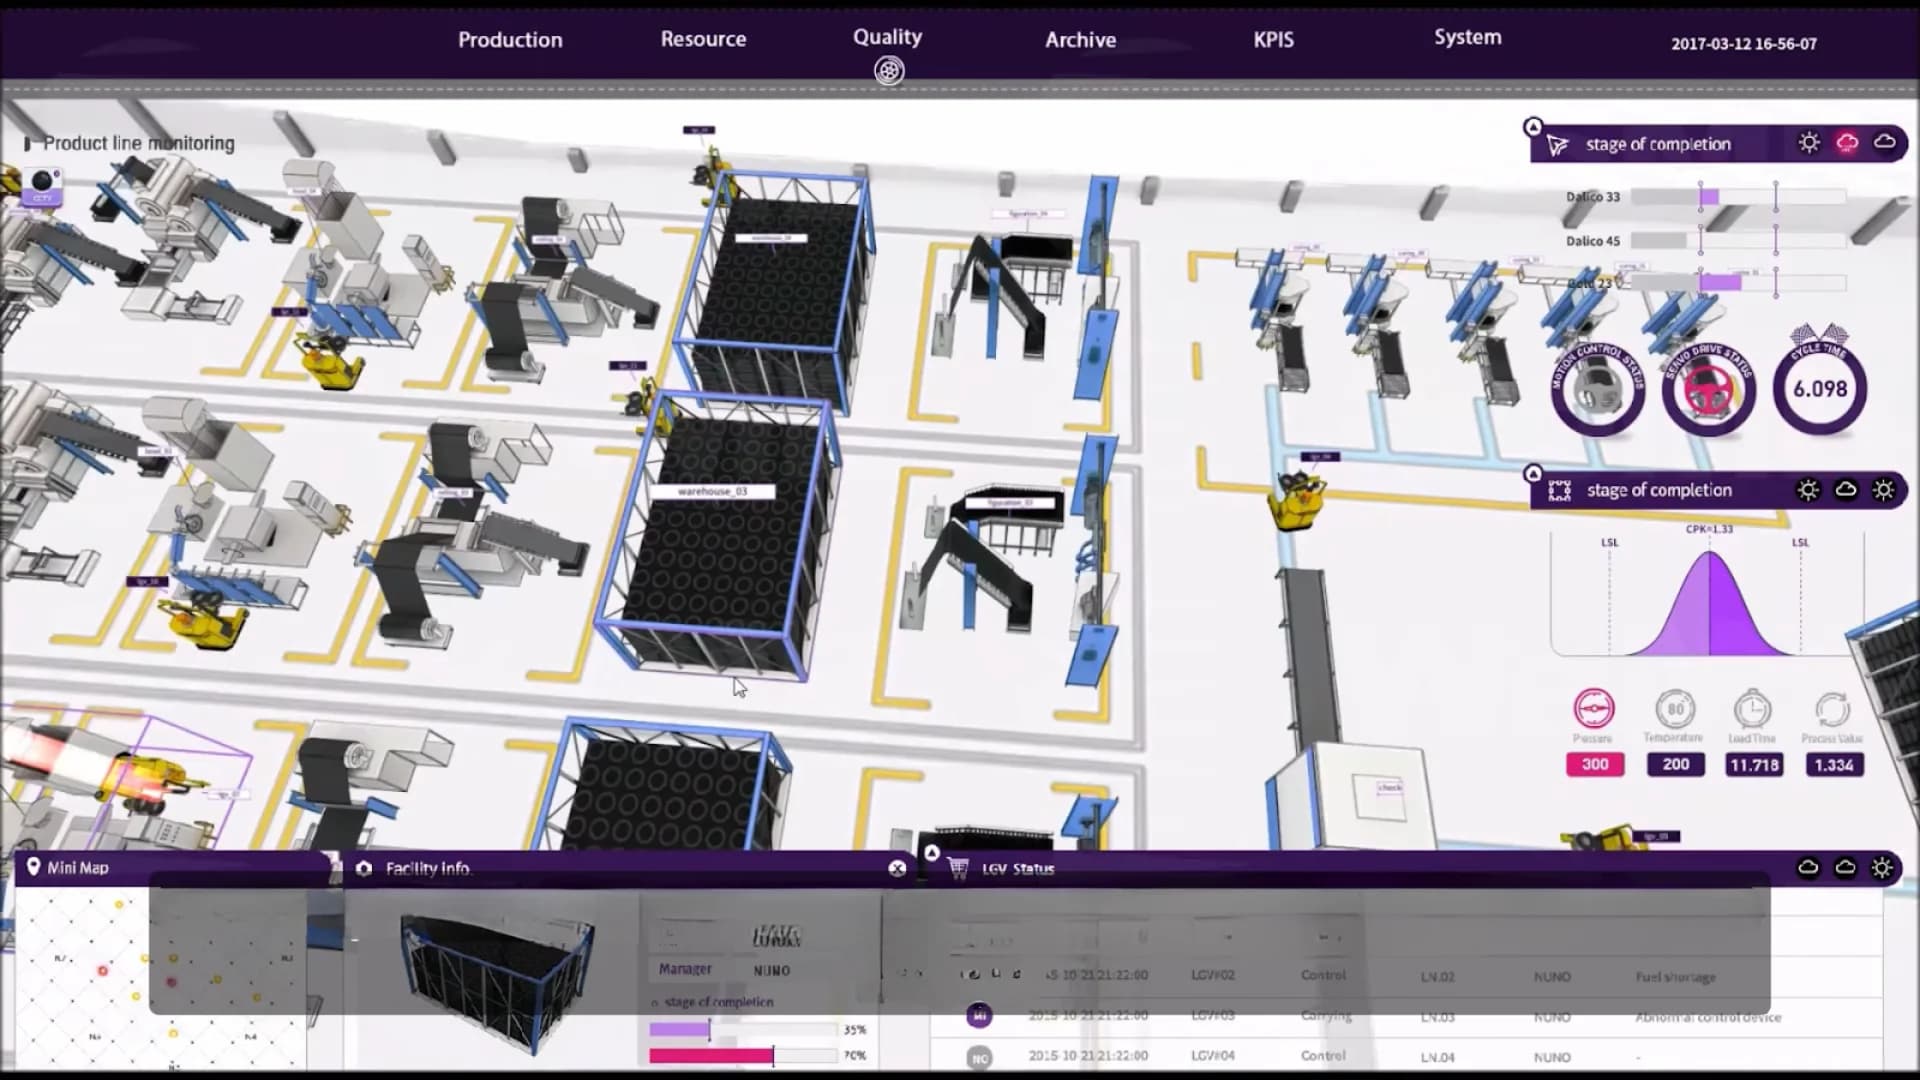The height and width of the screenshot is (1080, 1920).
Task: Click the 35% completion bar in Facility Info
Action: 743,1029
